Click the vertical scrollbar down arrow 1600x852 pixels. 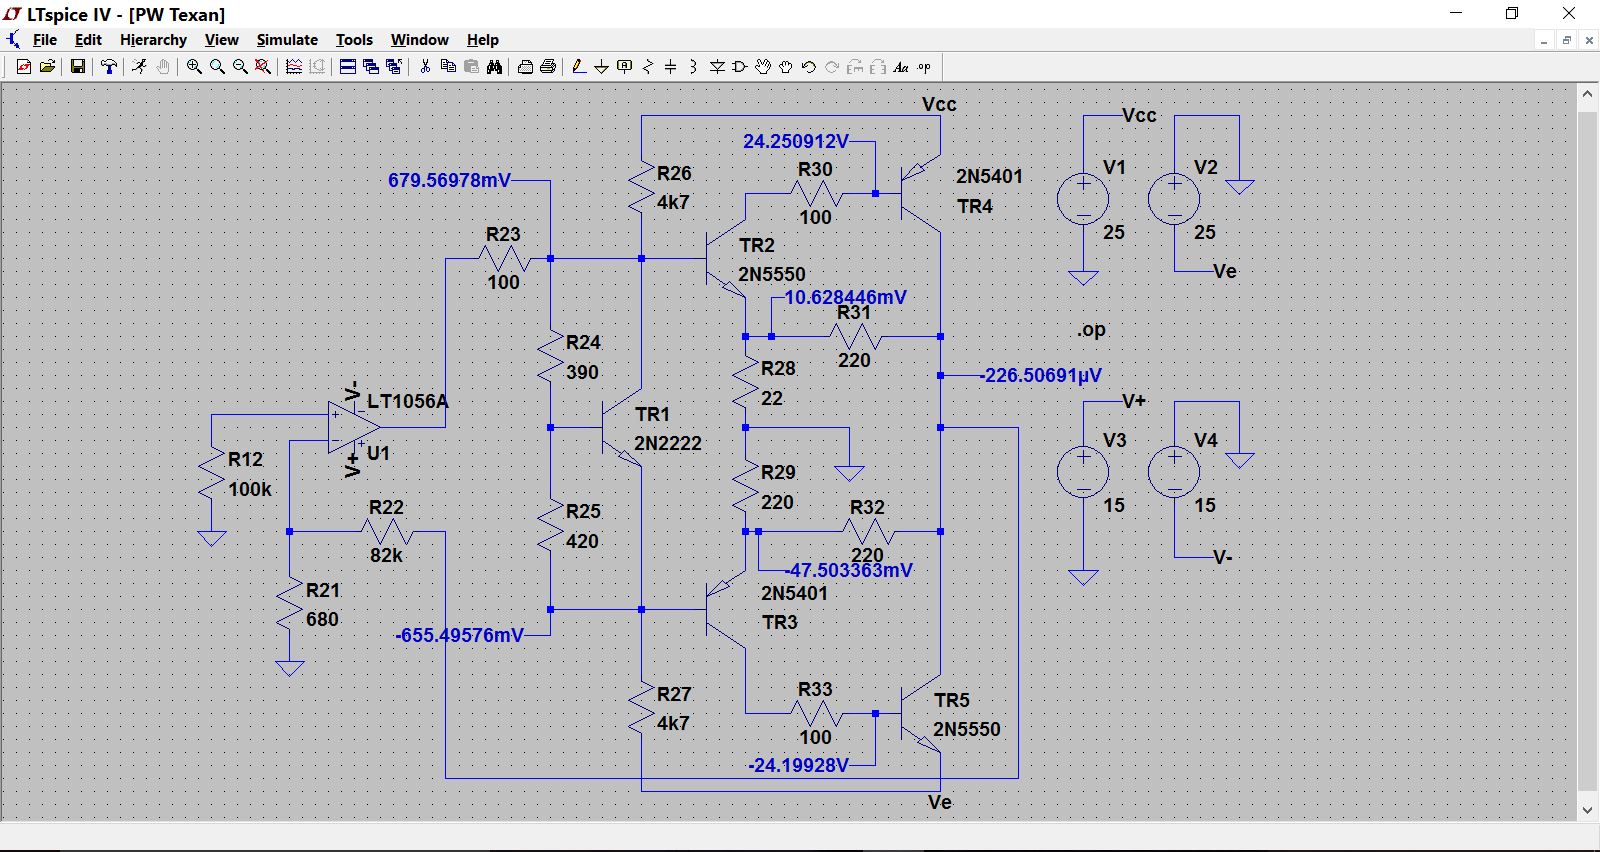click(x=1587, y=810)
